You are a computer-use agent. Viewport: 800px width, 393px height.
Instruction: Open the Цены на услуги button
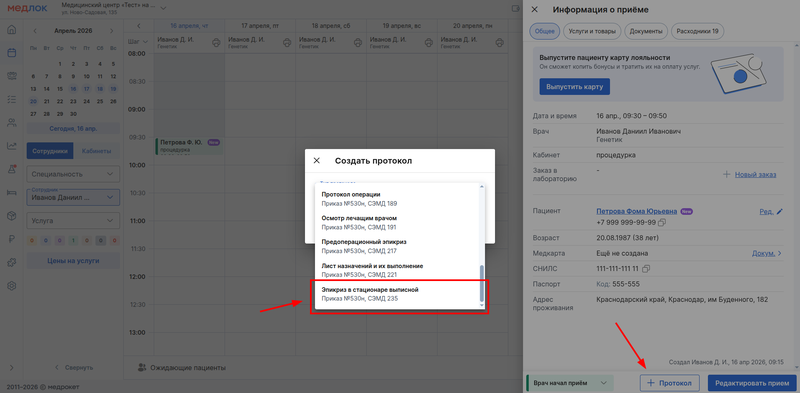(73, 261)
